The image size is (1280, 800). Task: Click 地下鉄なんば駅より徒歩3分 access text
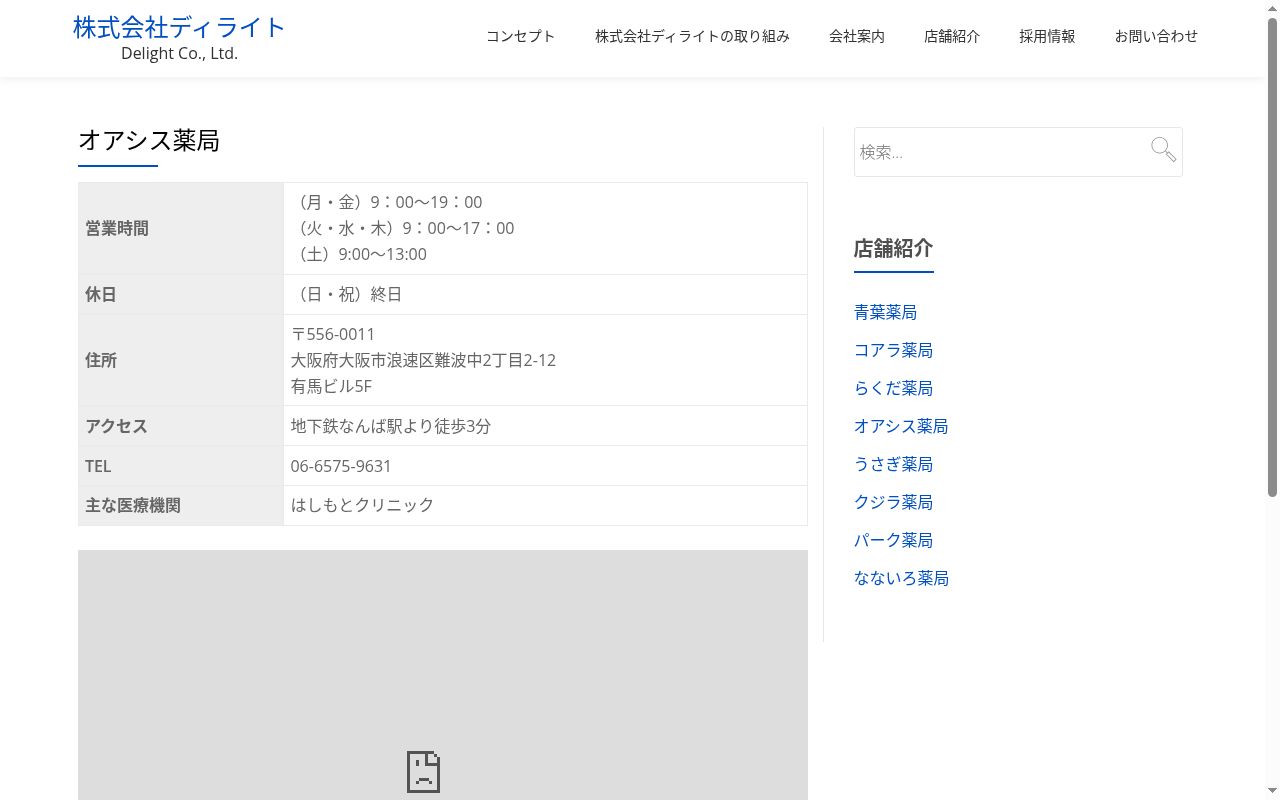pyautogui.click(x=391, y=426)
